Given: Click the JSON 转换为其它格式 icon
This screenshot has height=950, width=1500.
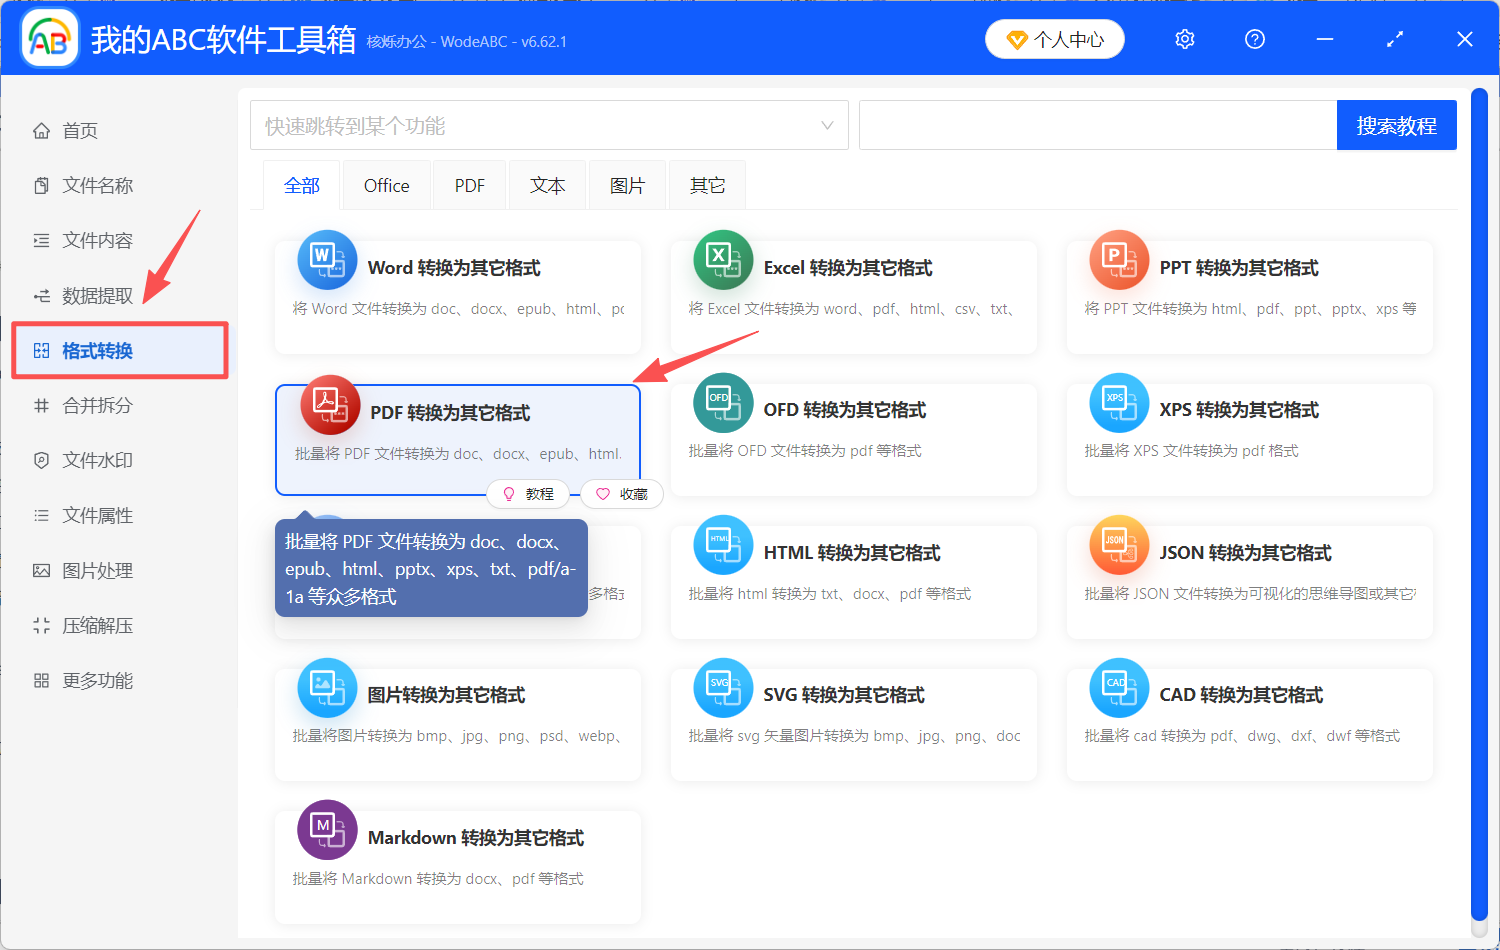Looking at the screenshot, I should [x=1118, y=545].
